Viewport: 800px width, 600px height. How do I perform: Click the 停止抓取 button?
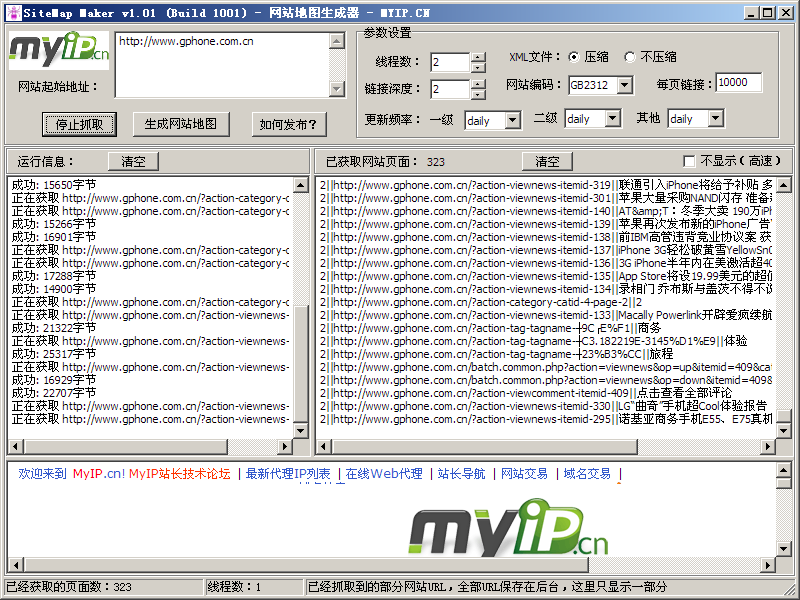tap(80, 124)
